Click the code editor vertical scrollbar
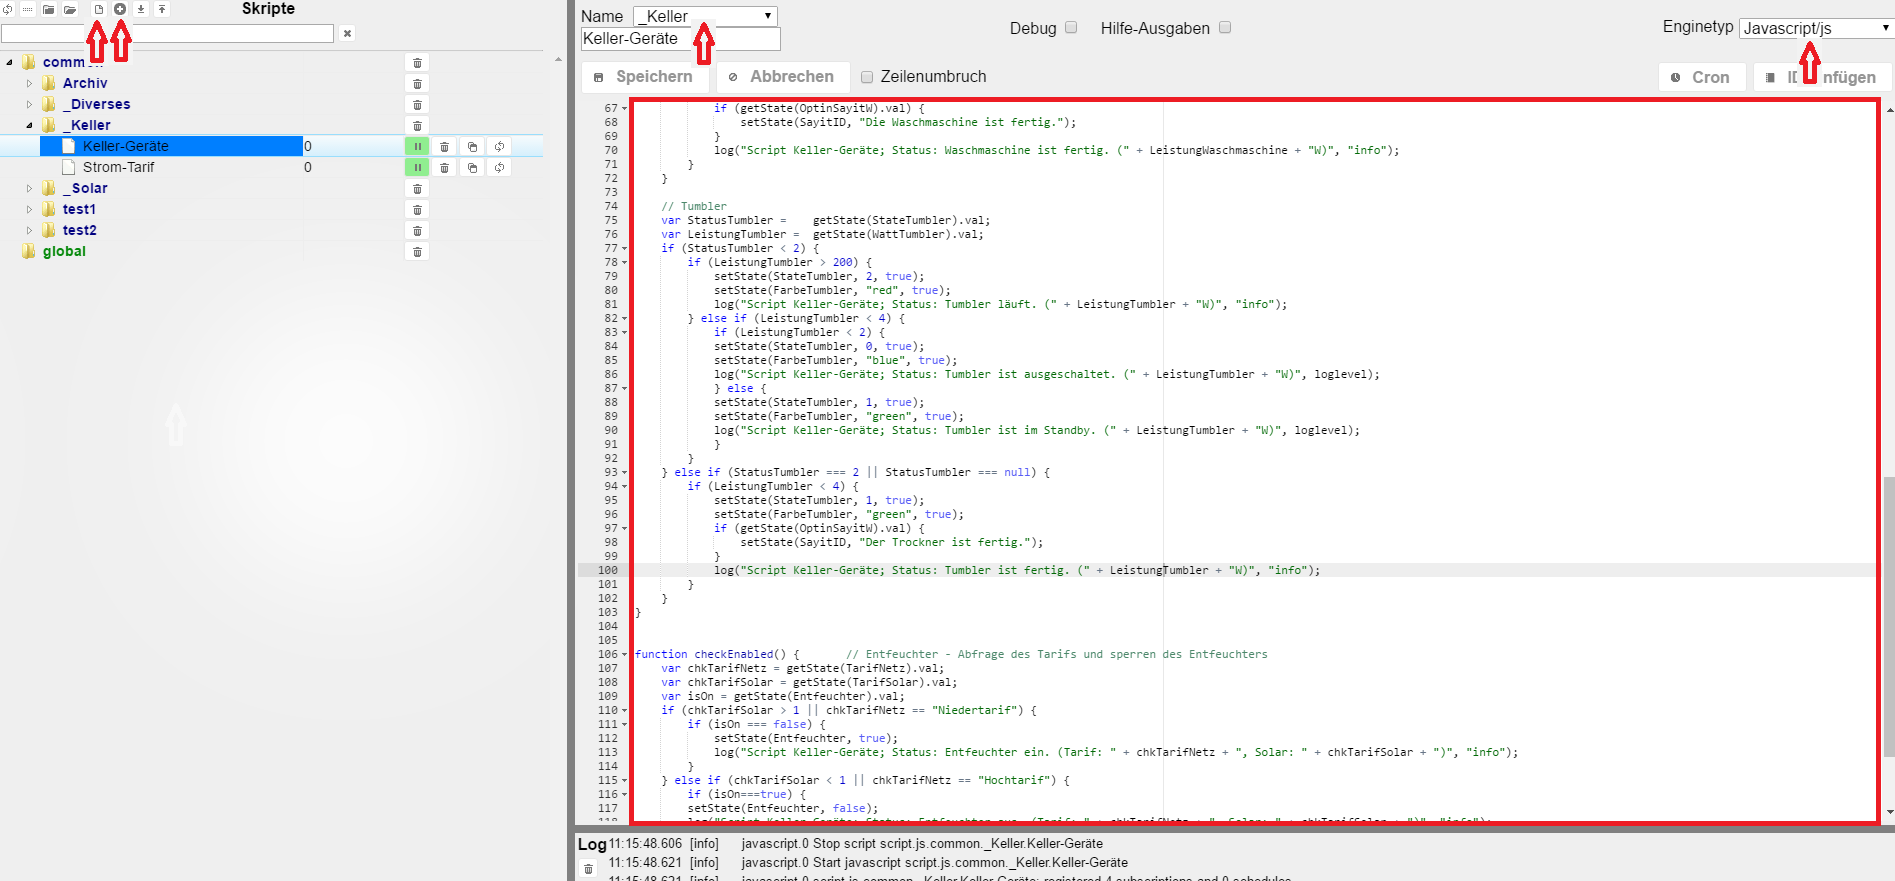The height and width of the screenshot is (881, 1895). tap(1888, 615)
